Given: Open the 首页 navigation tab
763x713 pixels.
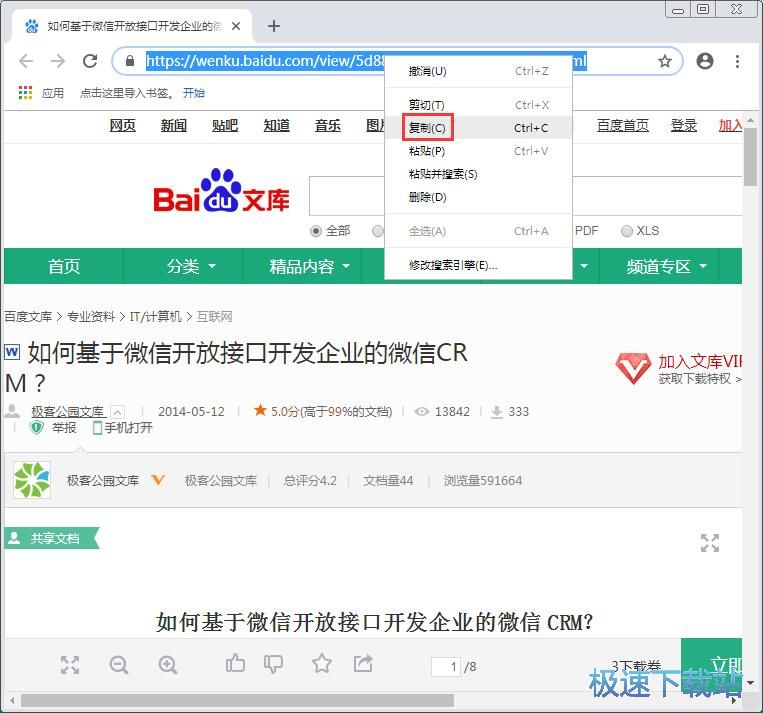Looking at the screenshot, I should click(x=64, y=266).
